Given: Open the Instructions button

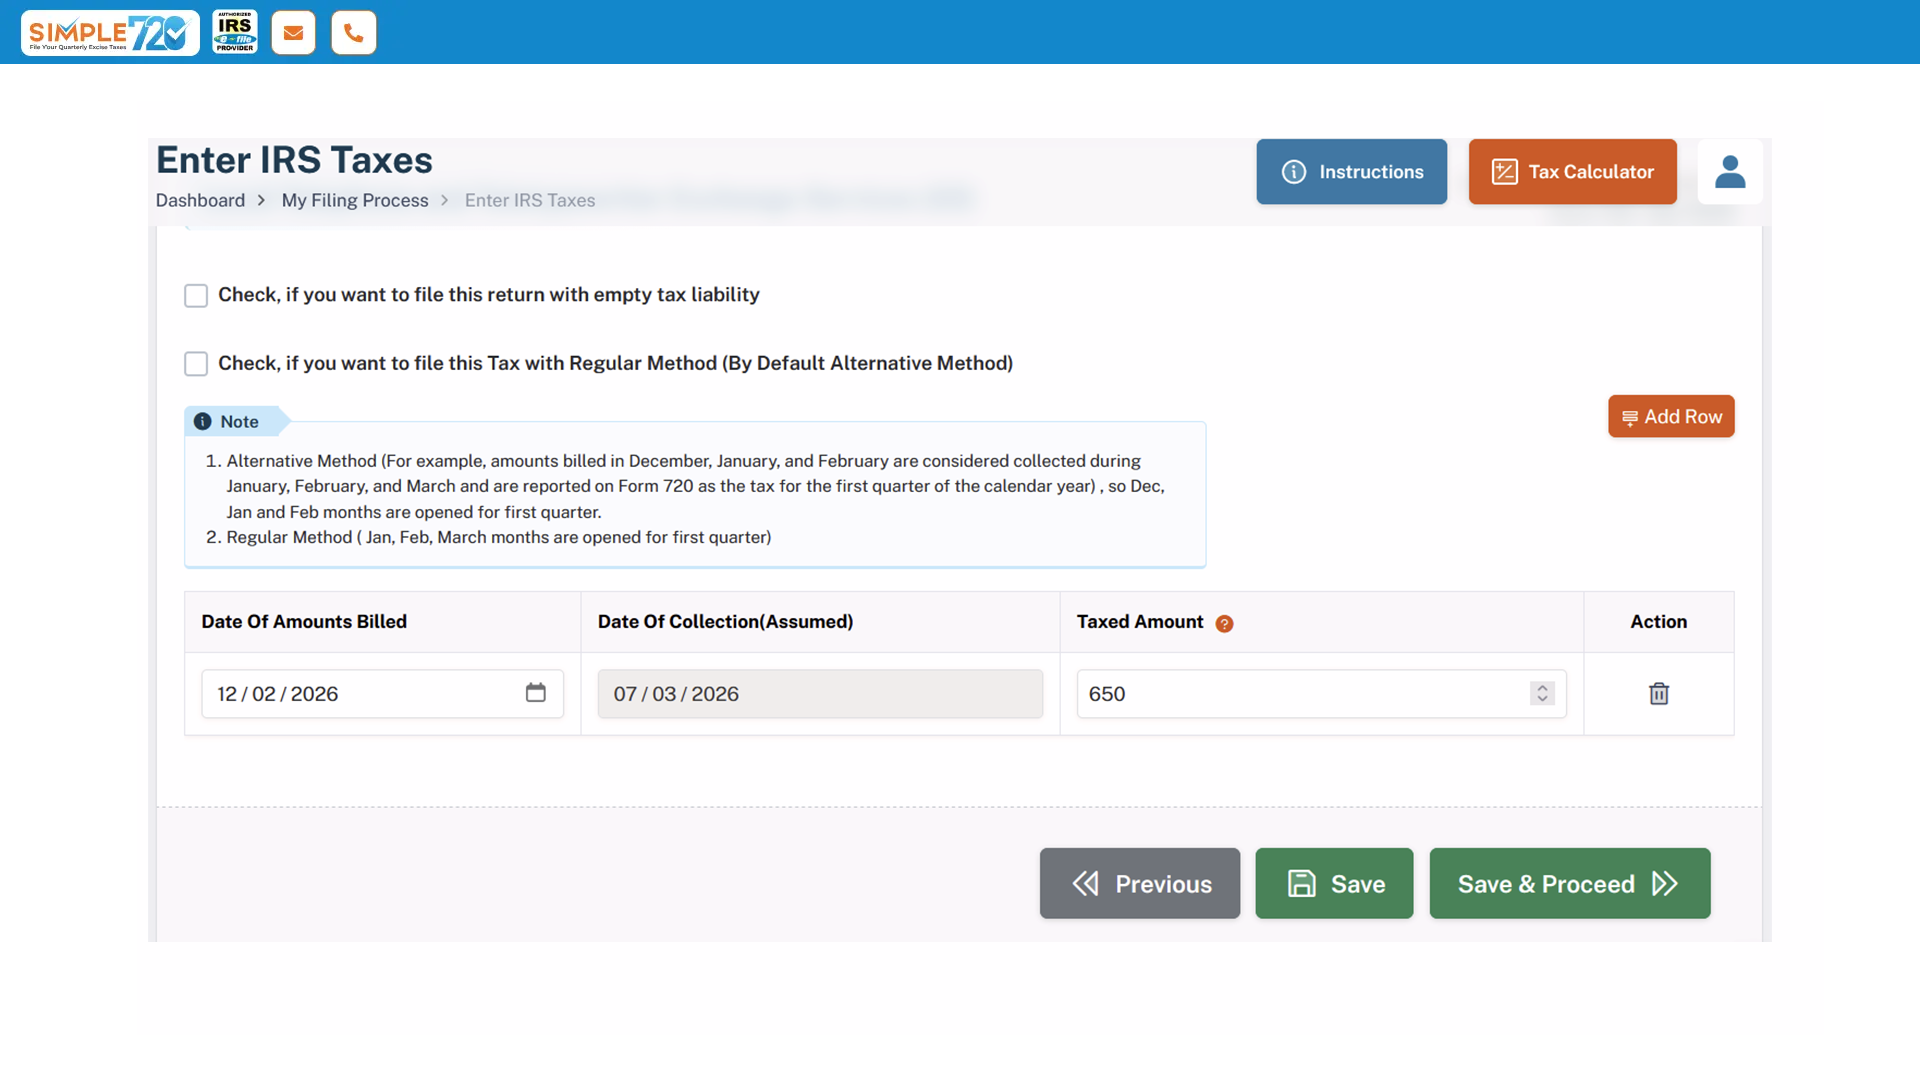Looking at the screenshot, I should [1352, 172].
